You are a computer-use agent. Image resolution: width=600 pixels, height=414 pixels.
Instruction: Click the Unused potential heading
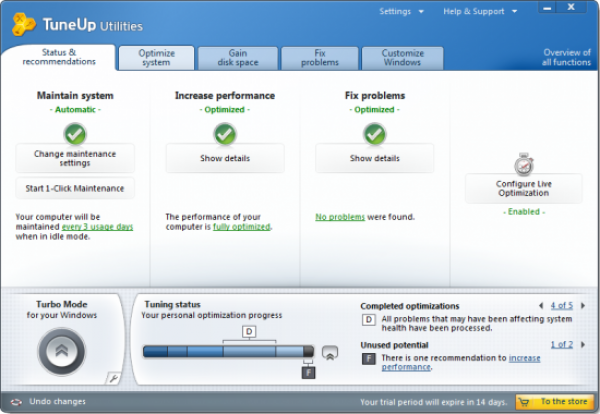click(394, 345)
